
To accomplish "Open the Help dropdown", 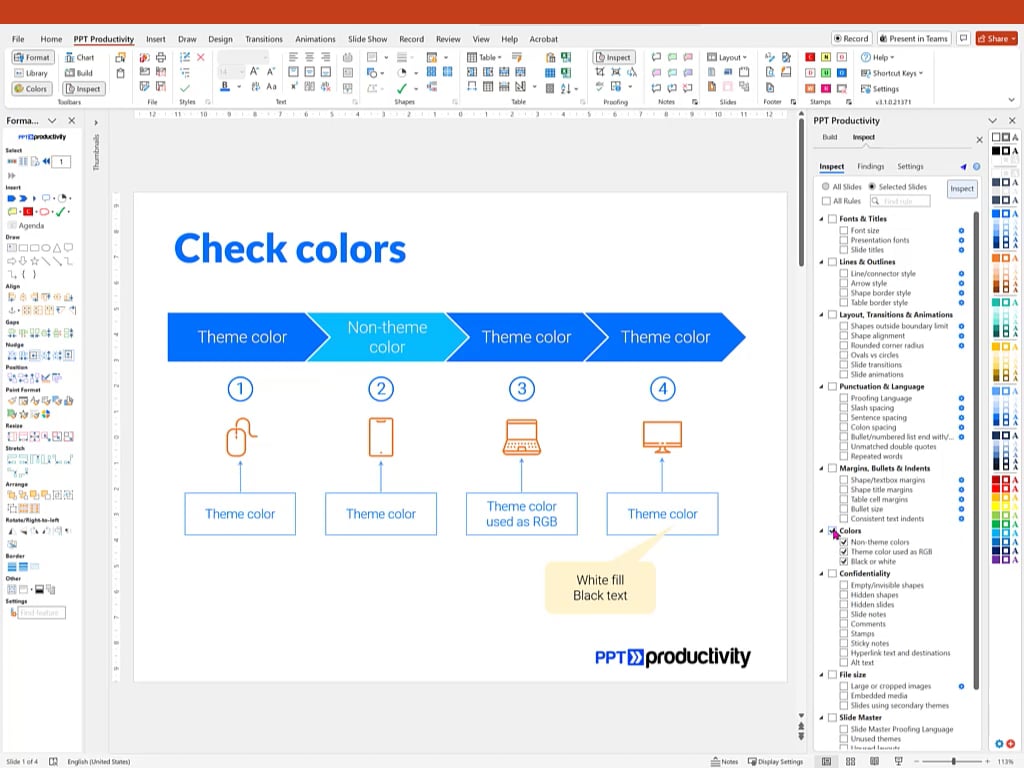I will pyautogui.click(x=878, y=57).
